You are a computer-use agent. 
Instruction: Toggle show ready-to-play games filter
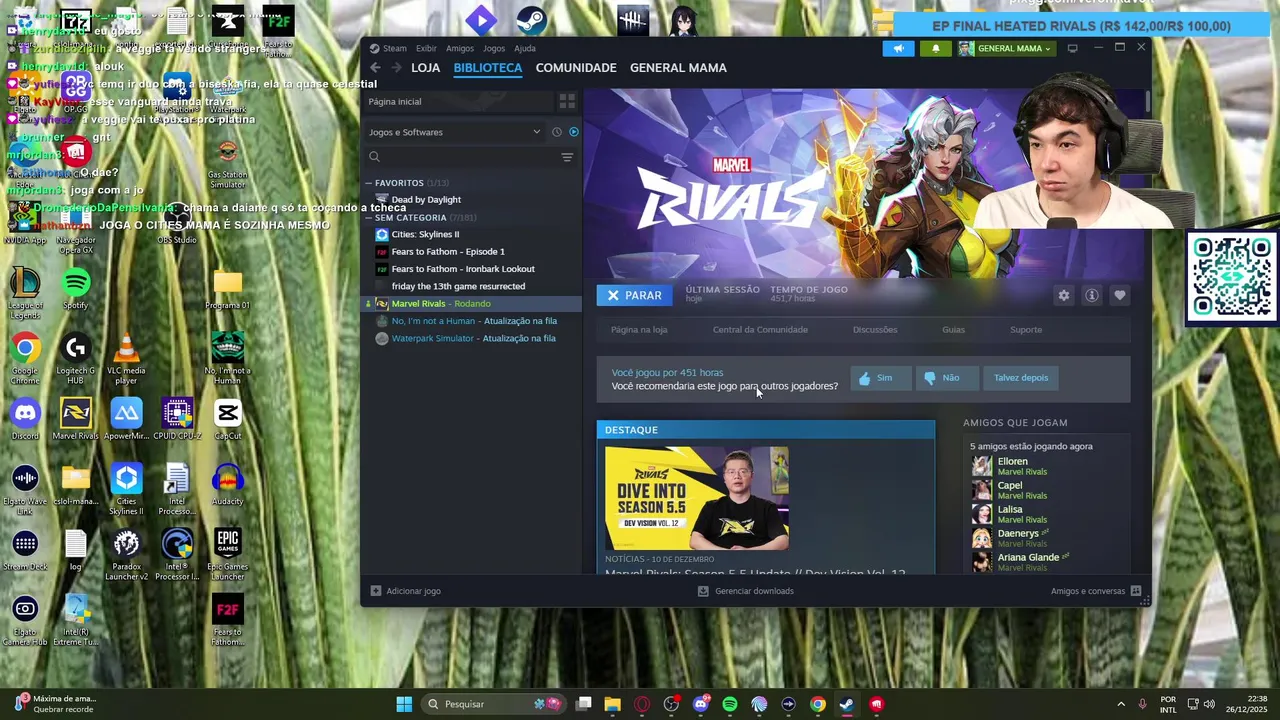[574, 132]
